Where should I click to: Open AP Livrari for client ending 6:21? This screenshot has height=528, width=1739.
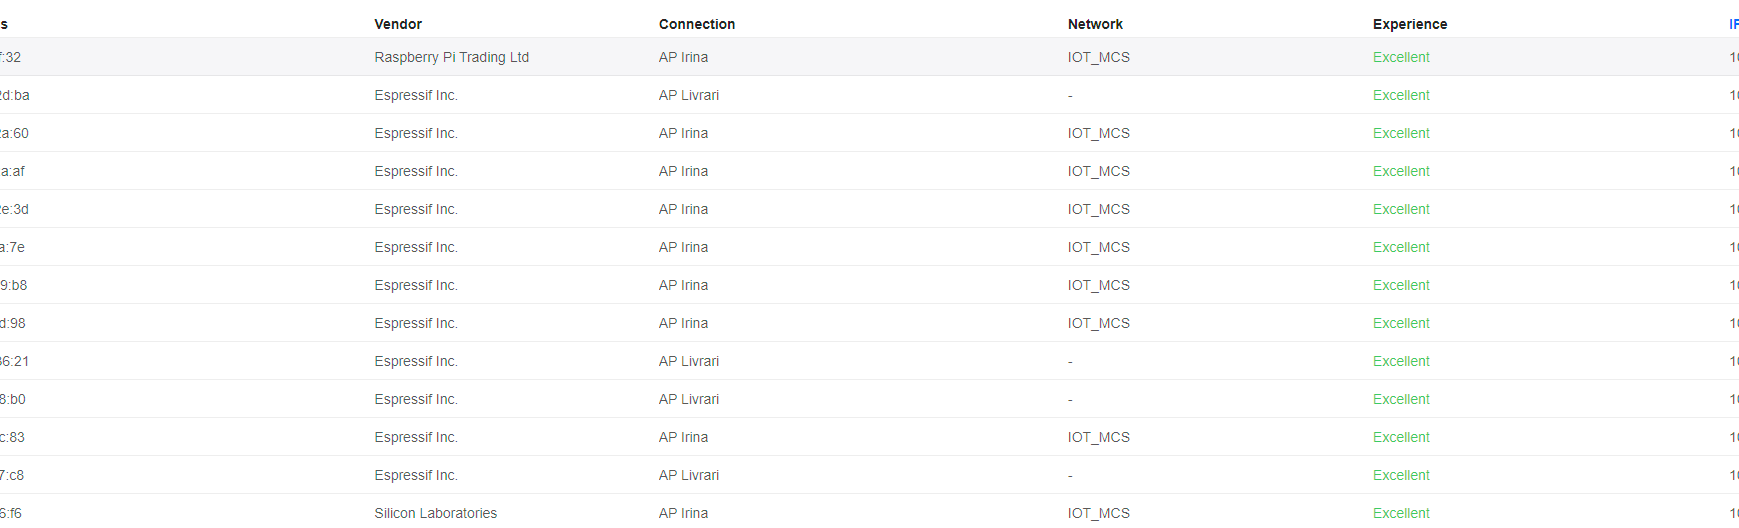coord(688,361)
